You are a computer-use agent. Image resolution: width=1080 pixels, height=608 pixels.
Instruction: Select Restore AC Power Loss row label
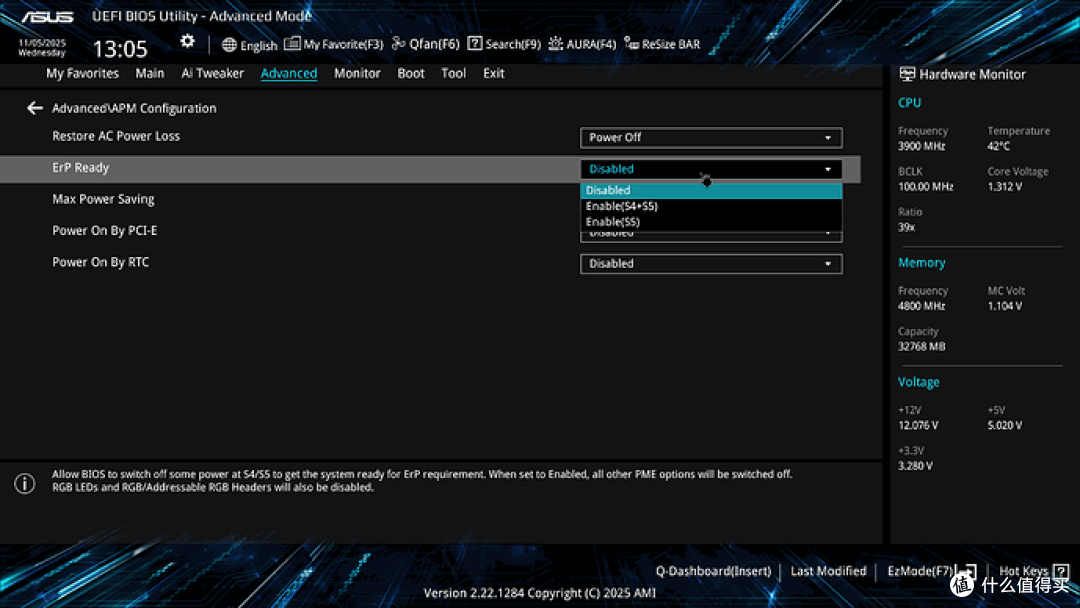(x=116, y=136)
